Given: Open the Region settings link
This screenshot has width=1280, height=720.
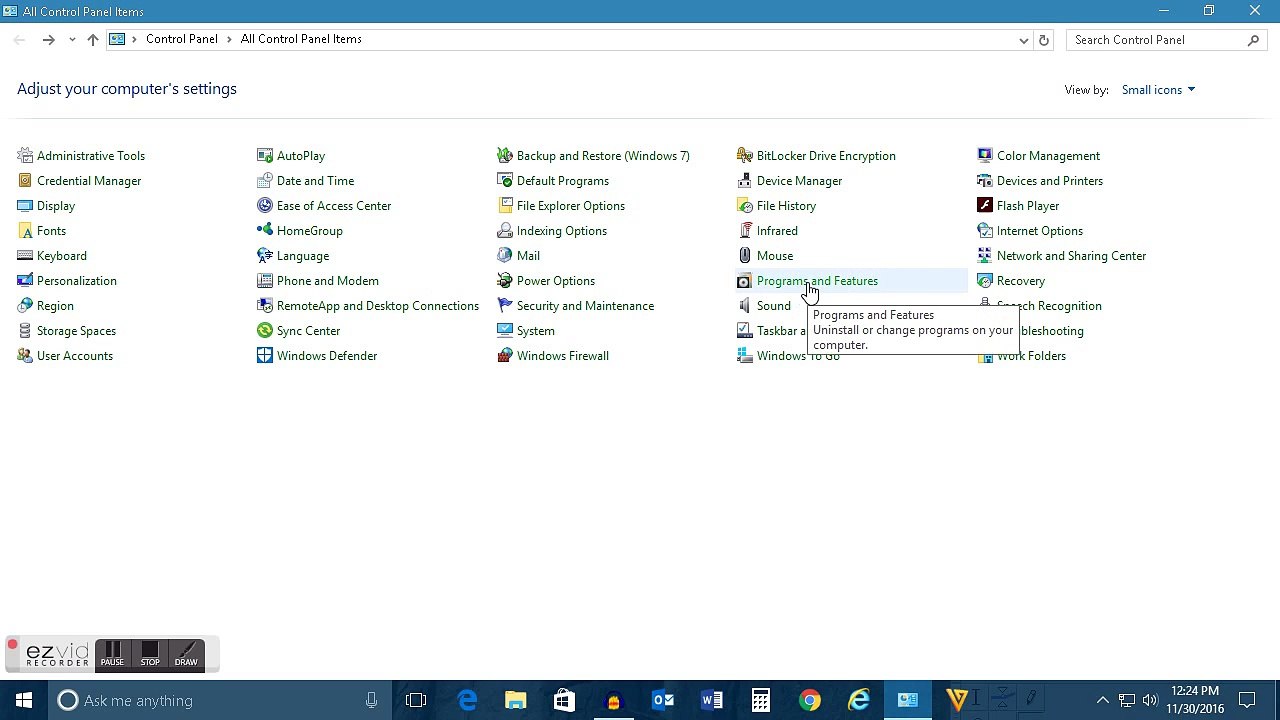Looking at the screenshot, I should [55, 306].
